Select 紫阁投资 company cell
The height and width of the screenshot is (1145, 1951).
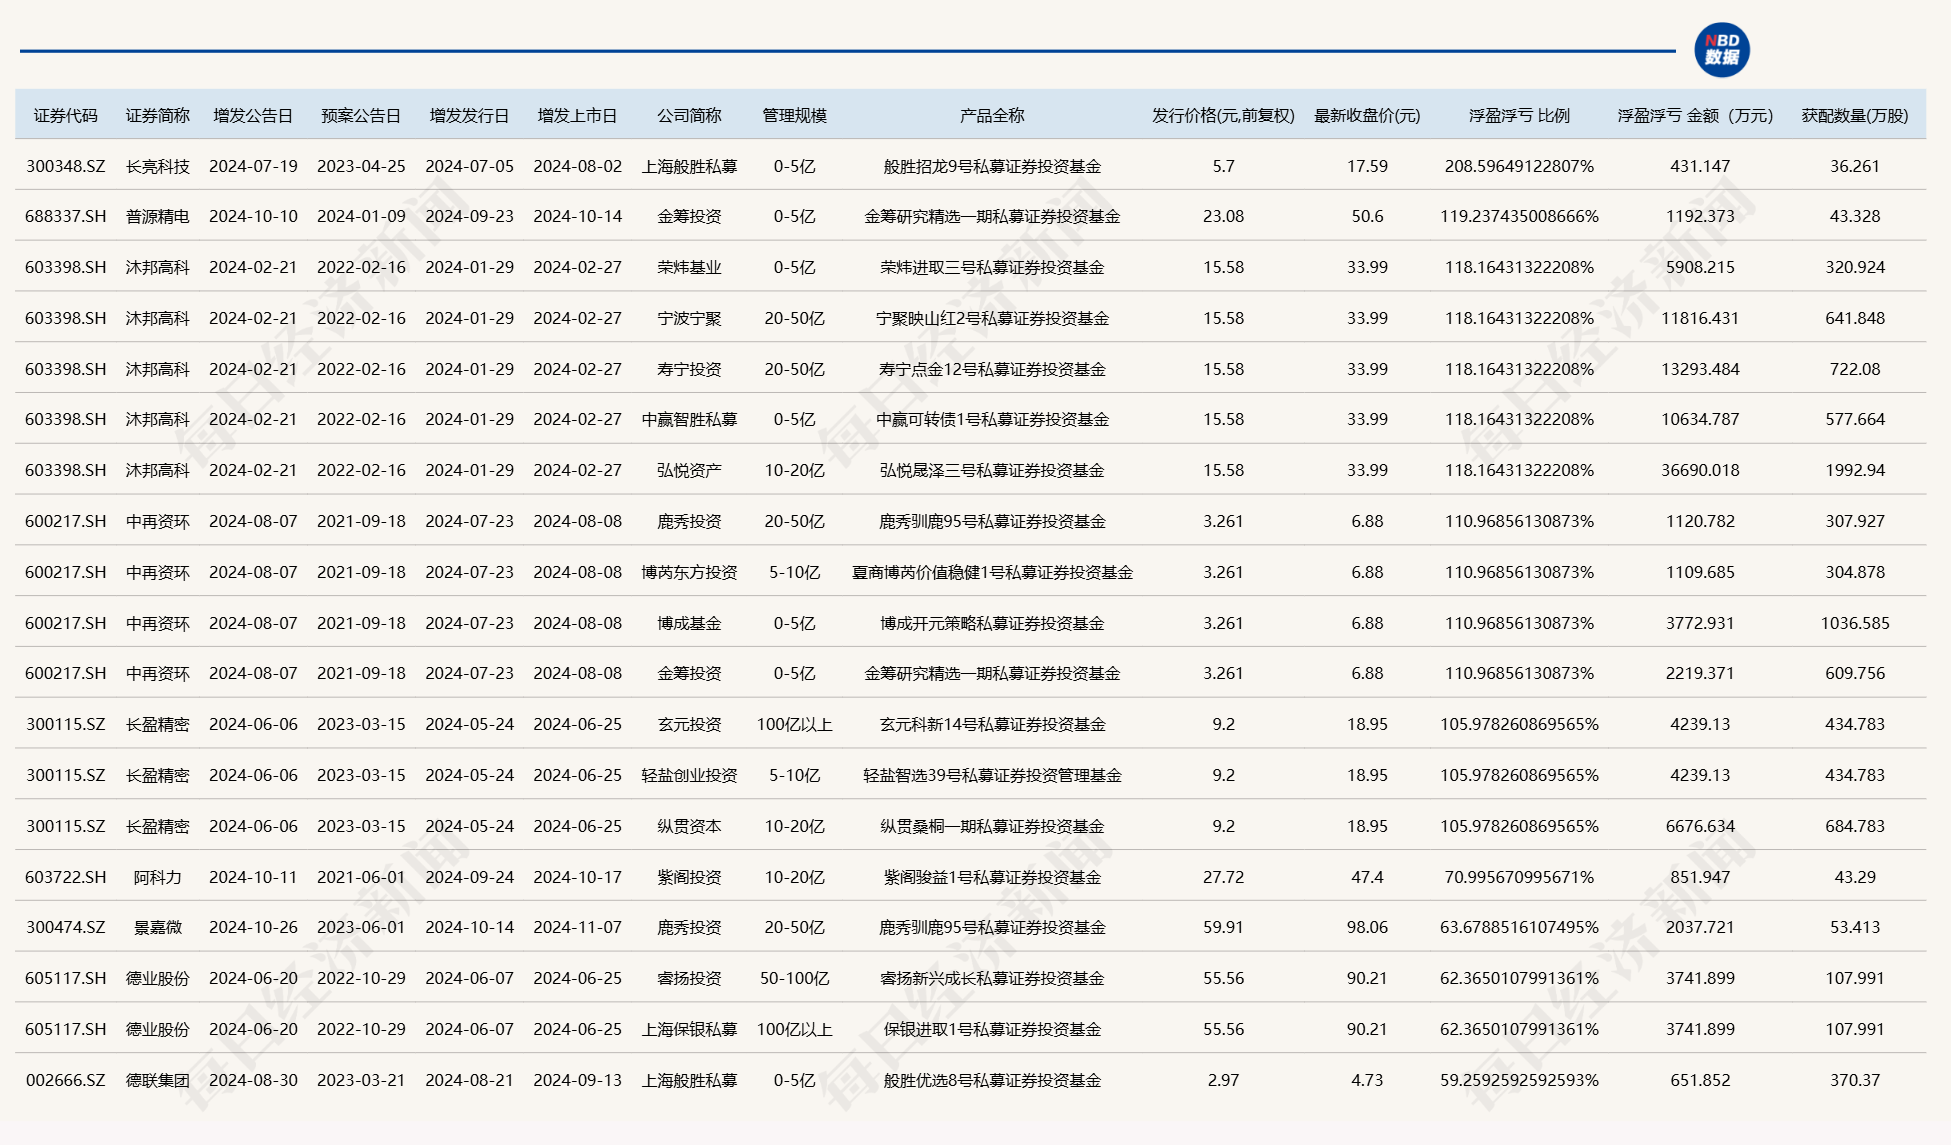(x=689, y=877)
